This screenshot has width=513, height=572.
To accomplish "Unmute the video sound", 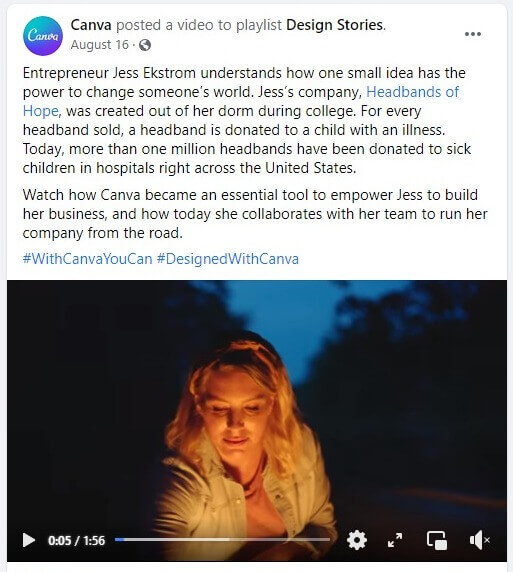I will pos(480,540).
